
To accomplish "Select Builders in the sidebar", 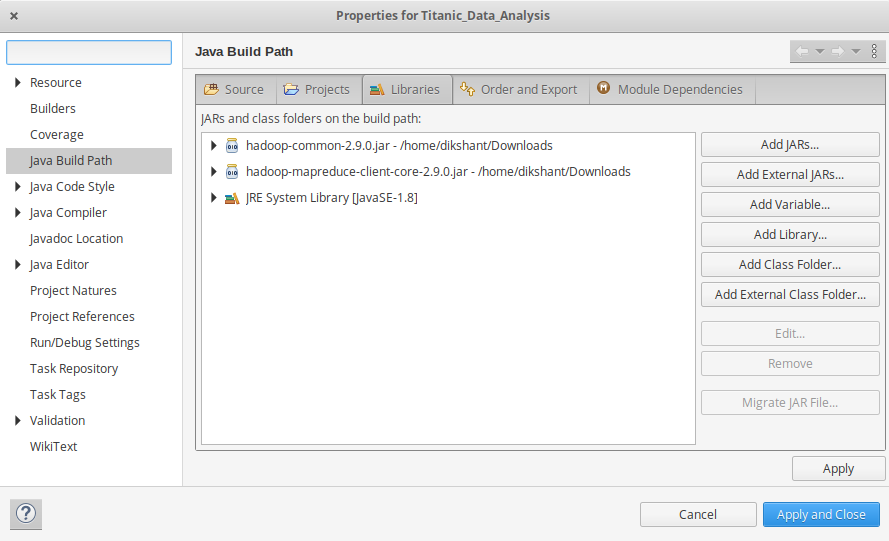I will pyautogui.click(x=53, y=109).
